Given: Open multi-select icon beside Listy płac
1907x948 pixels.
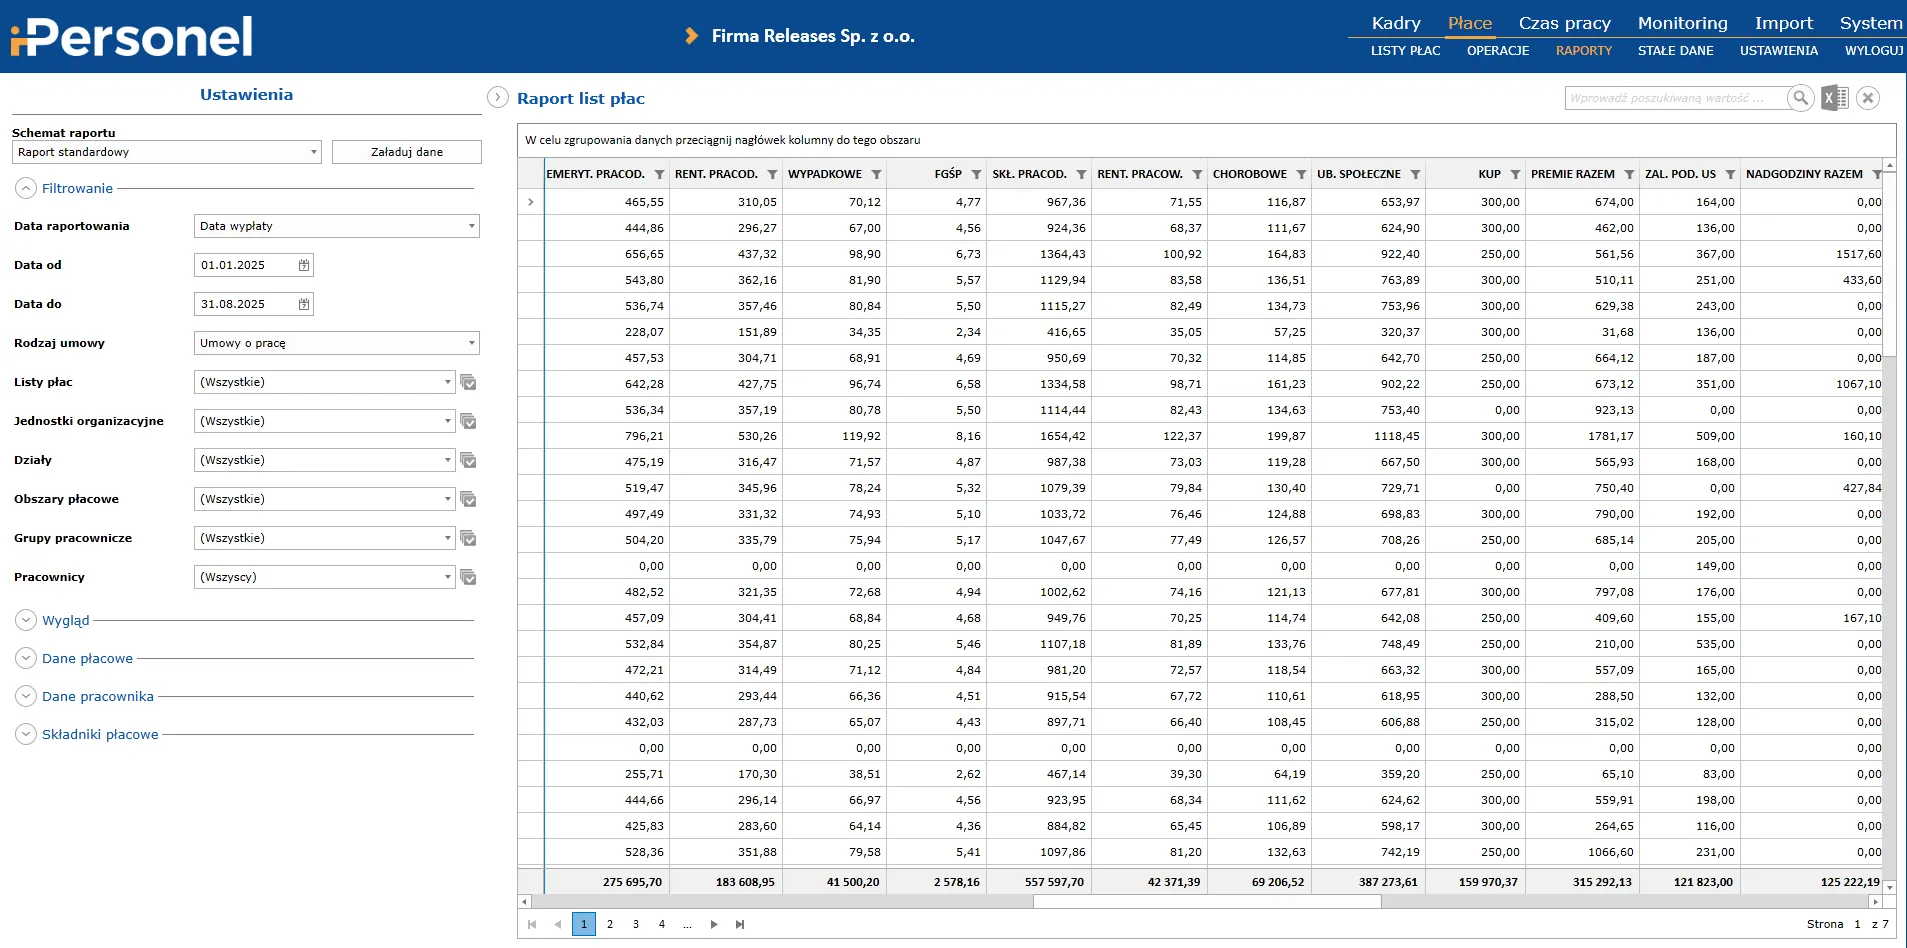Looking at the screenshot, I should tap(468, 382).
